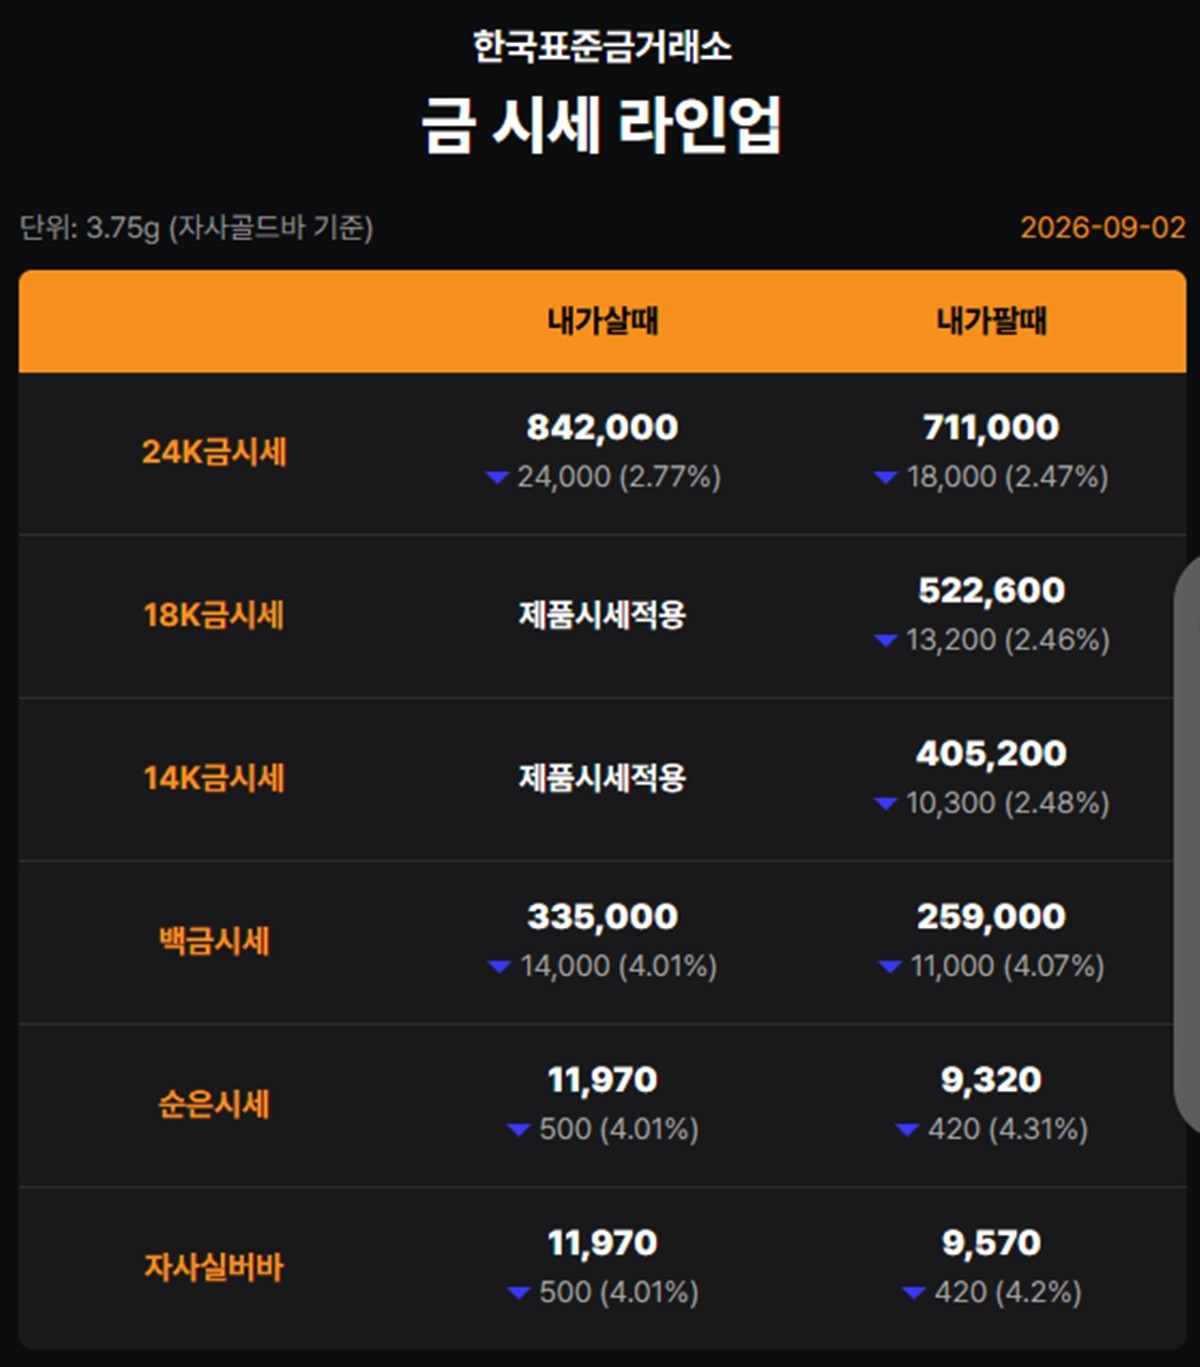This screenshot has height=1367, width=1200.
Task: Click the down arrow beside 11,000 (4.07%)
Action: pos(890,967)
